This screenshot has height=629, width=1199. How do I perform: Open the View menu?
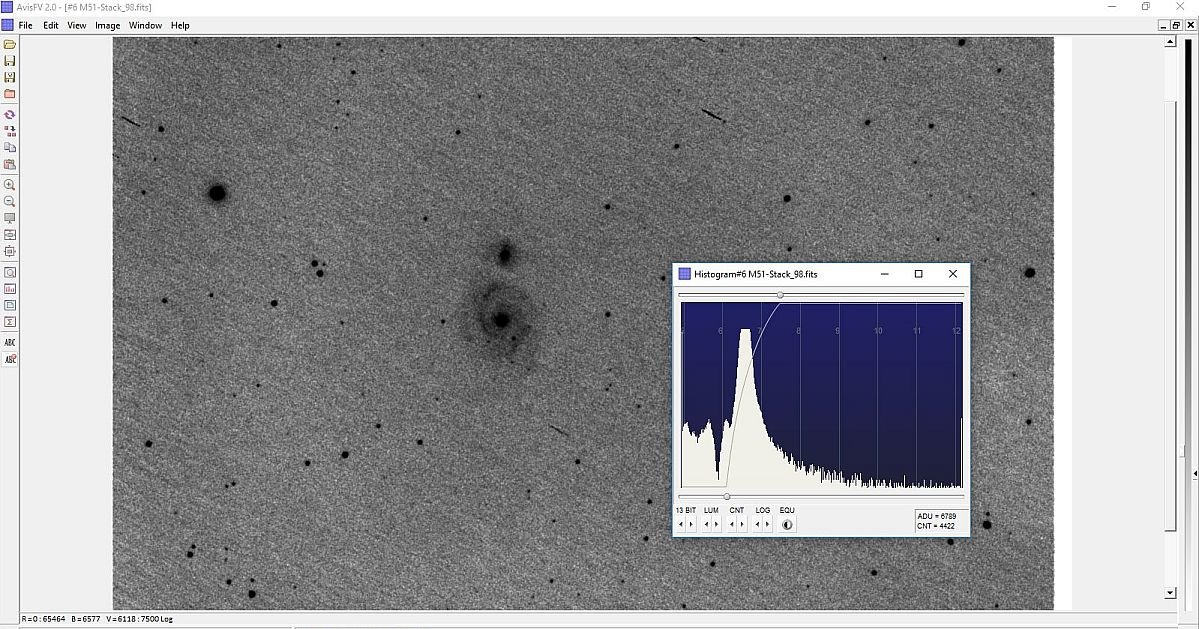pos(76,25)
